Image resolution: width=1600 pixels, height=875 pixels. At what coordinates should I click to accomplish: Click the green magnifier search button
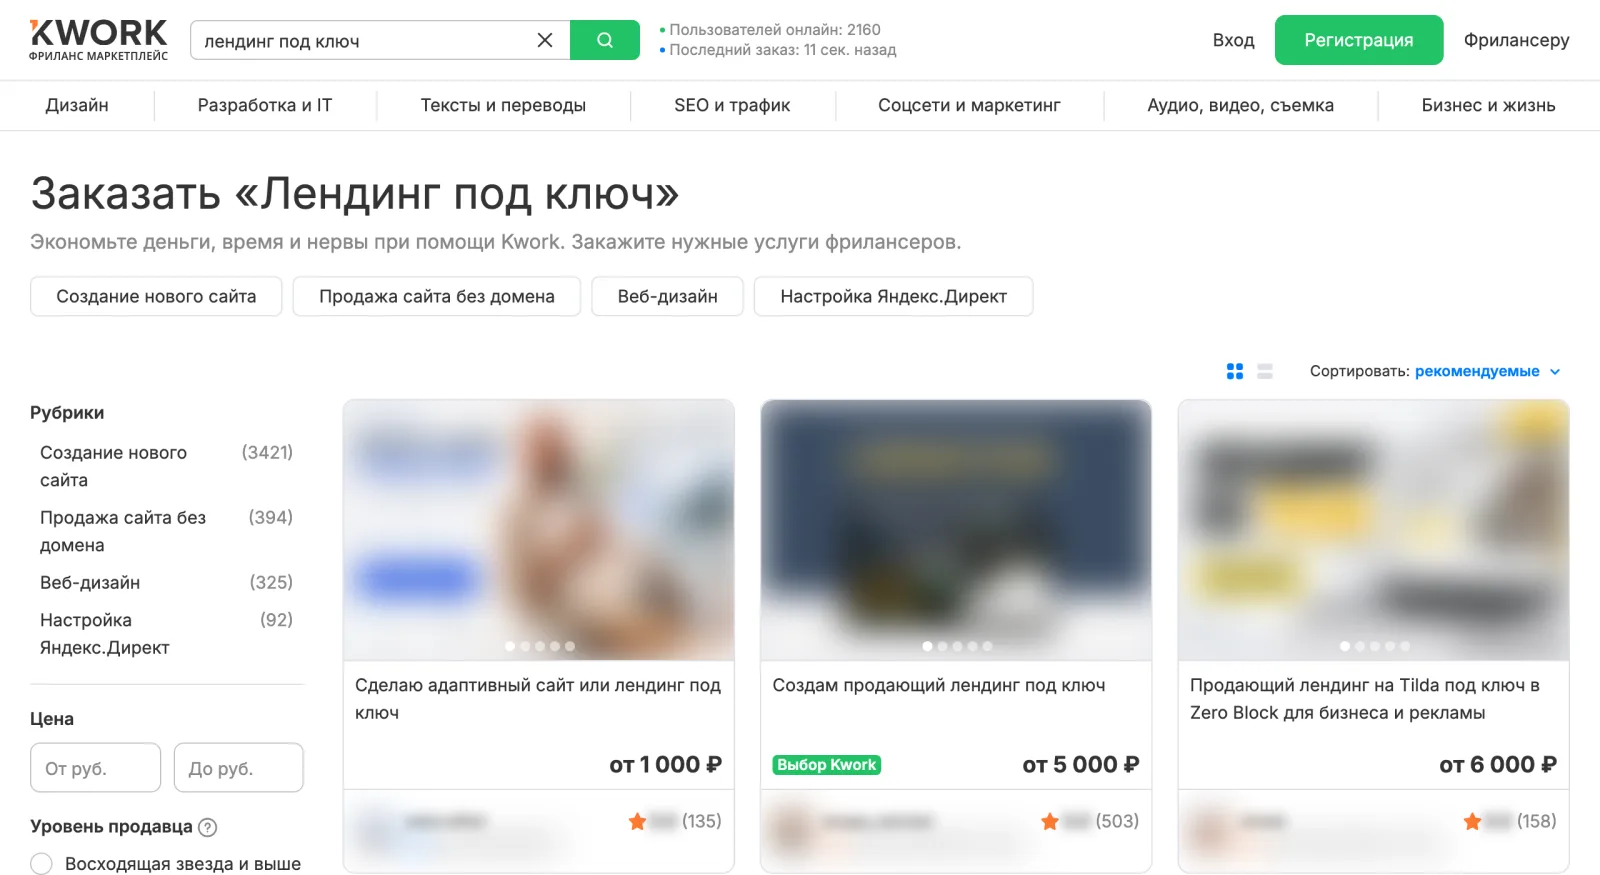605,40
